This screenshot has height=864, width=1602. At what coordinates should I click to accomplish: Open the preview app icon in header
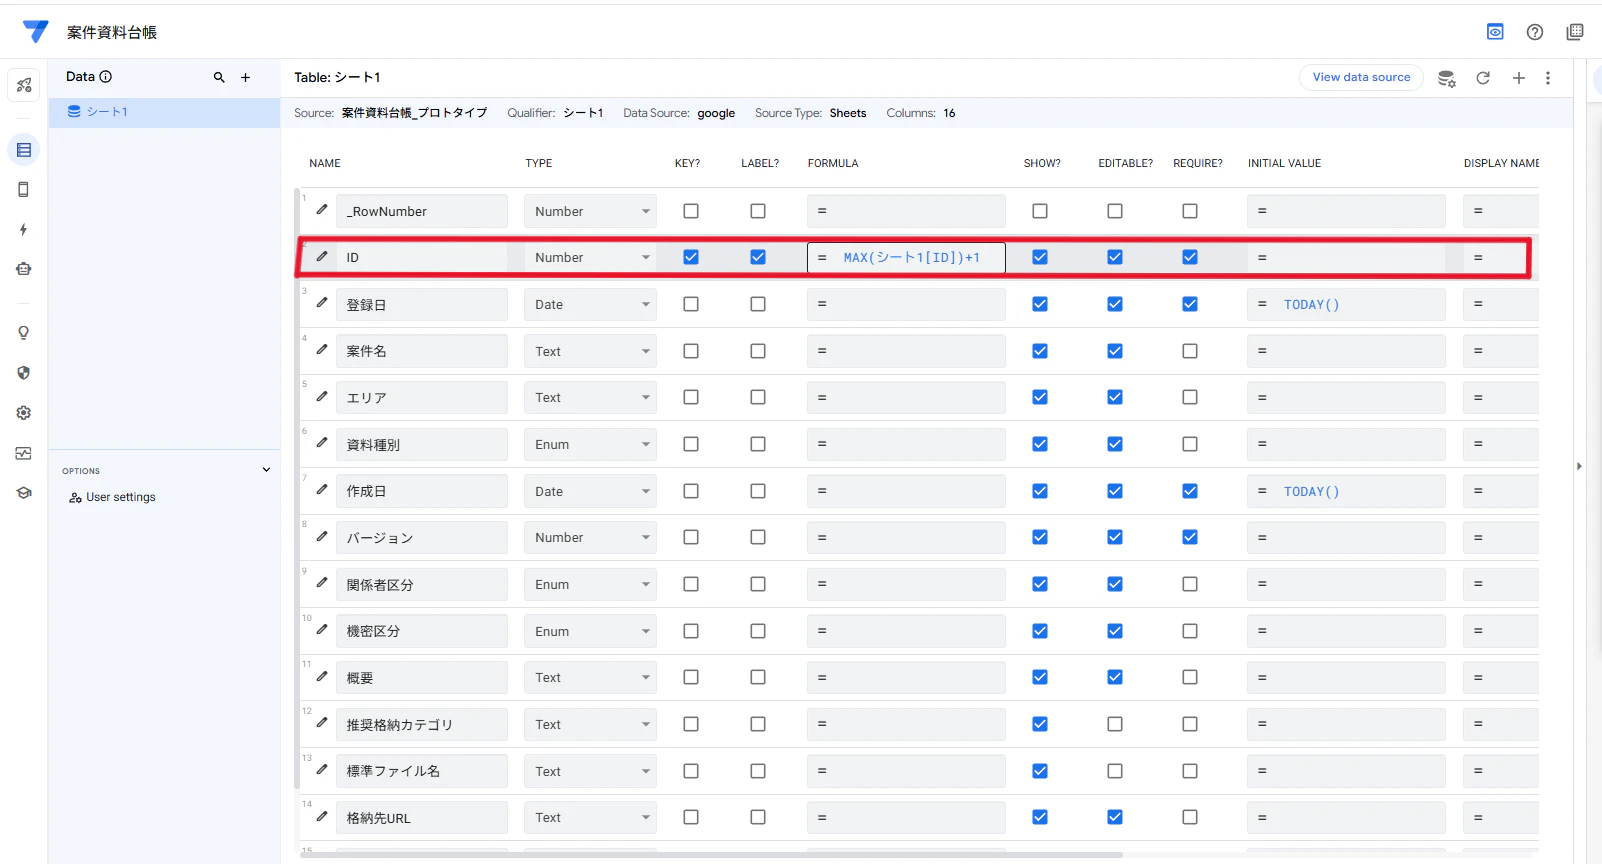(x=1495, y=32)
